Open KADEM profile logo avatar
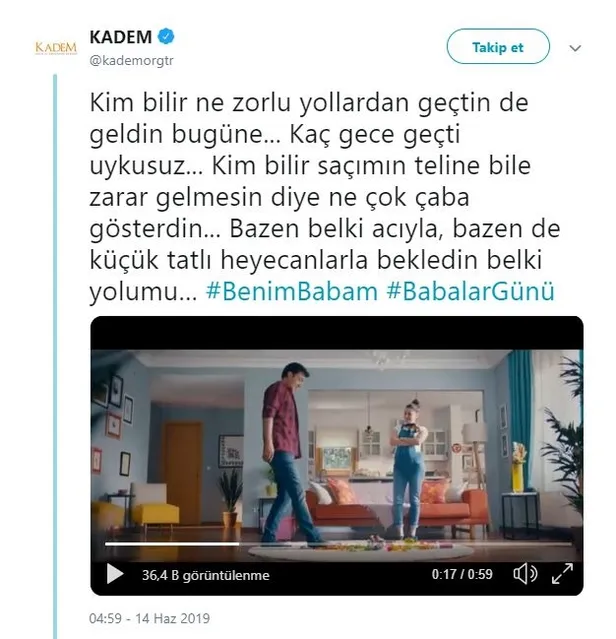Viewport: 616px width, 639px height. pos(56,48)
